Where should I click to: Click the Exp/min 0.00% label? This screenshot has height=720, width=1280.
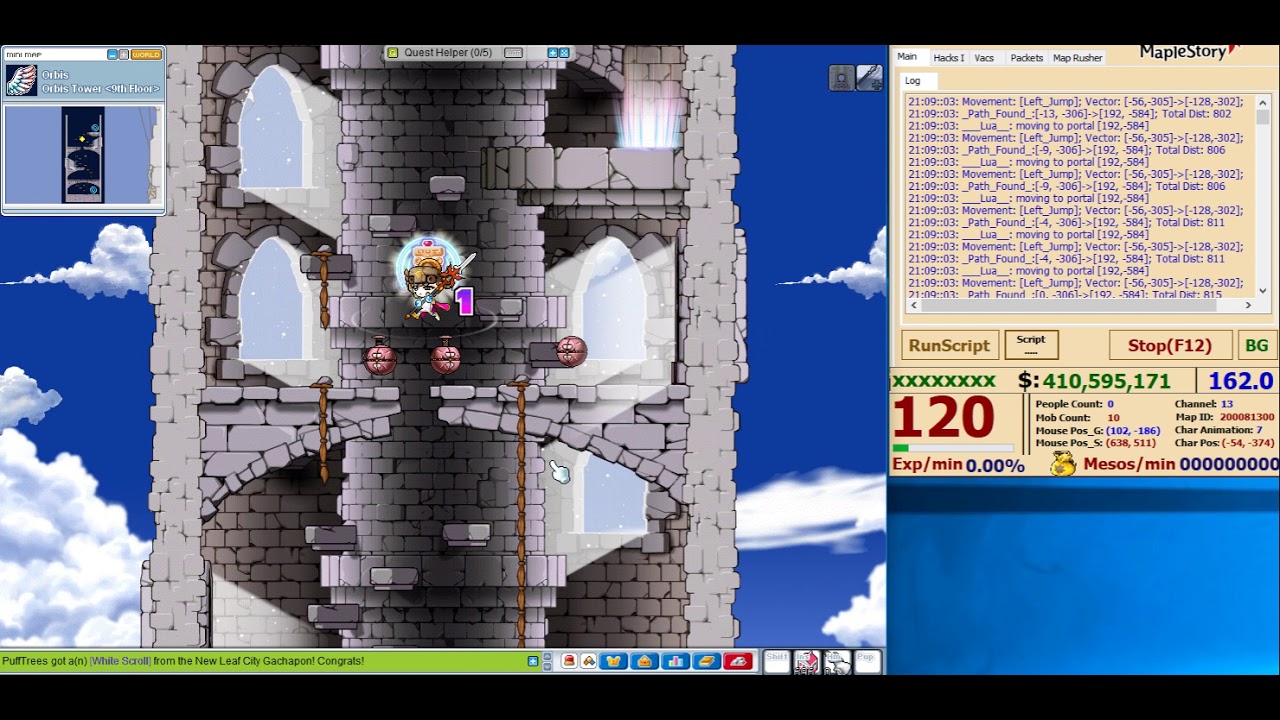pyautogui.click(x=958, y=465)
